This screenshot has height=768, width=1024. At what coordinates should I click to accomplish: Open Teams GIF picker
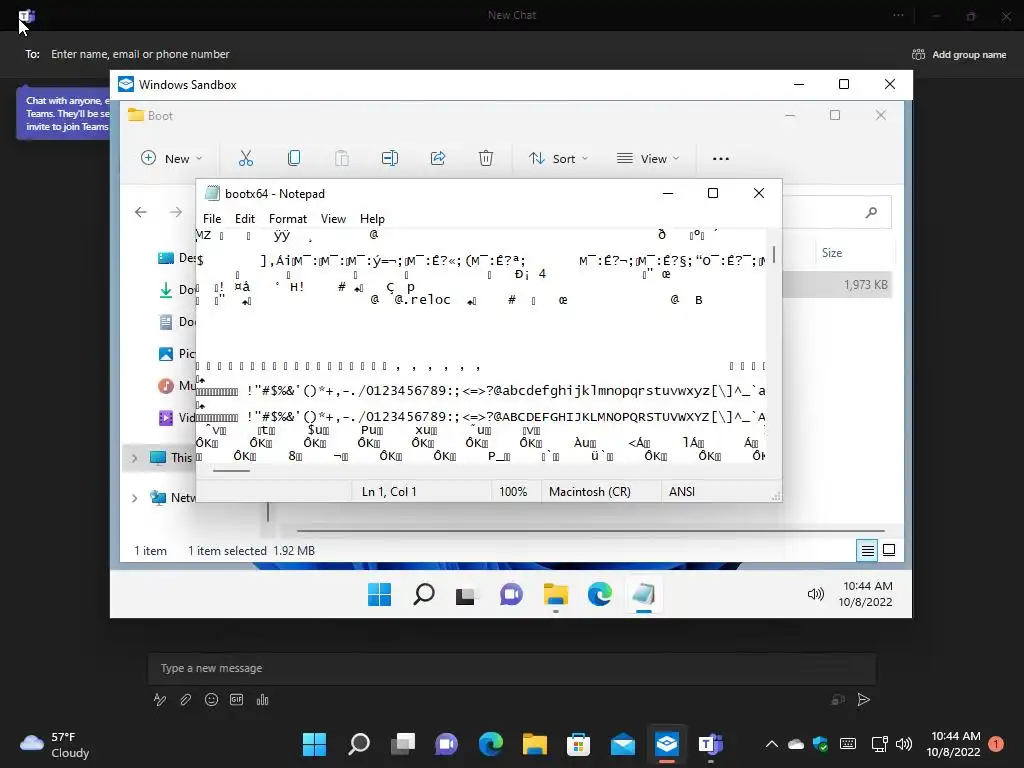tap(236, 699)
